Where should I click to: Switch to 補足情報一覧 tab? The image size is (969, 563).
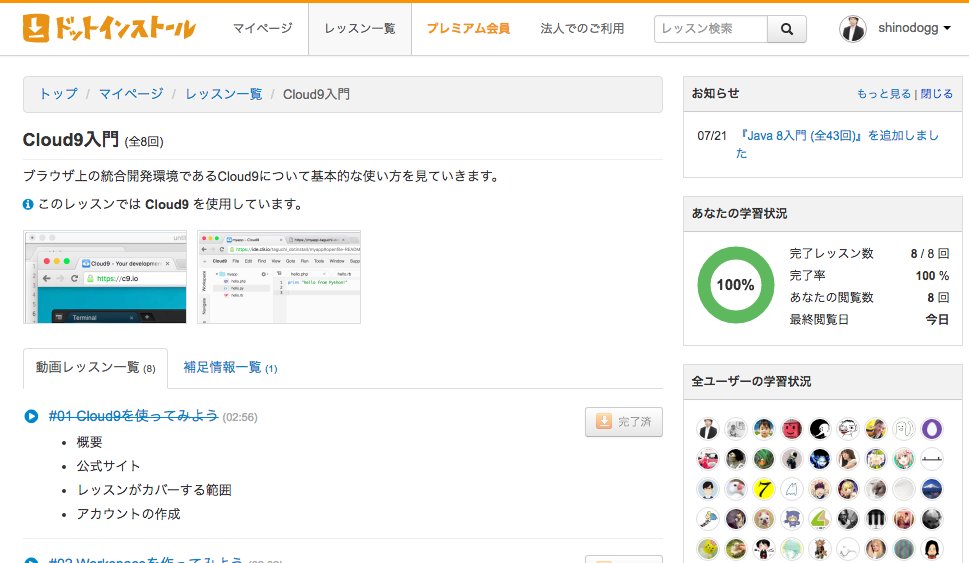231,368
